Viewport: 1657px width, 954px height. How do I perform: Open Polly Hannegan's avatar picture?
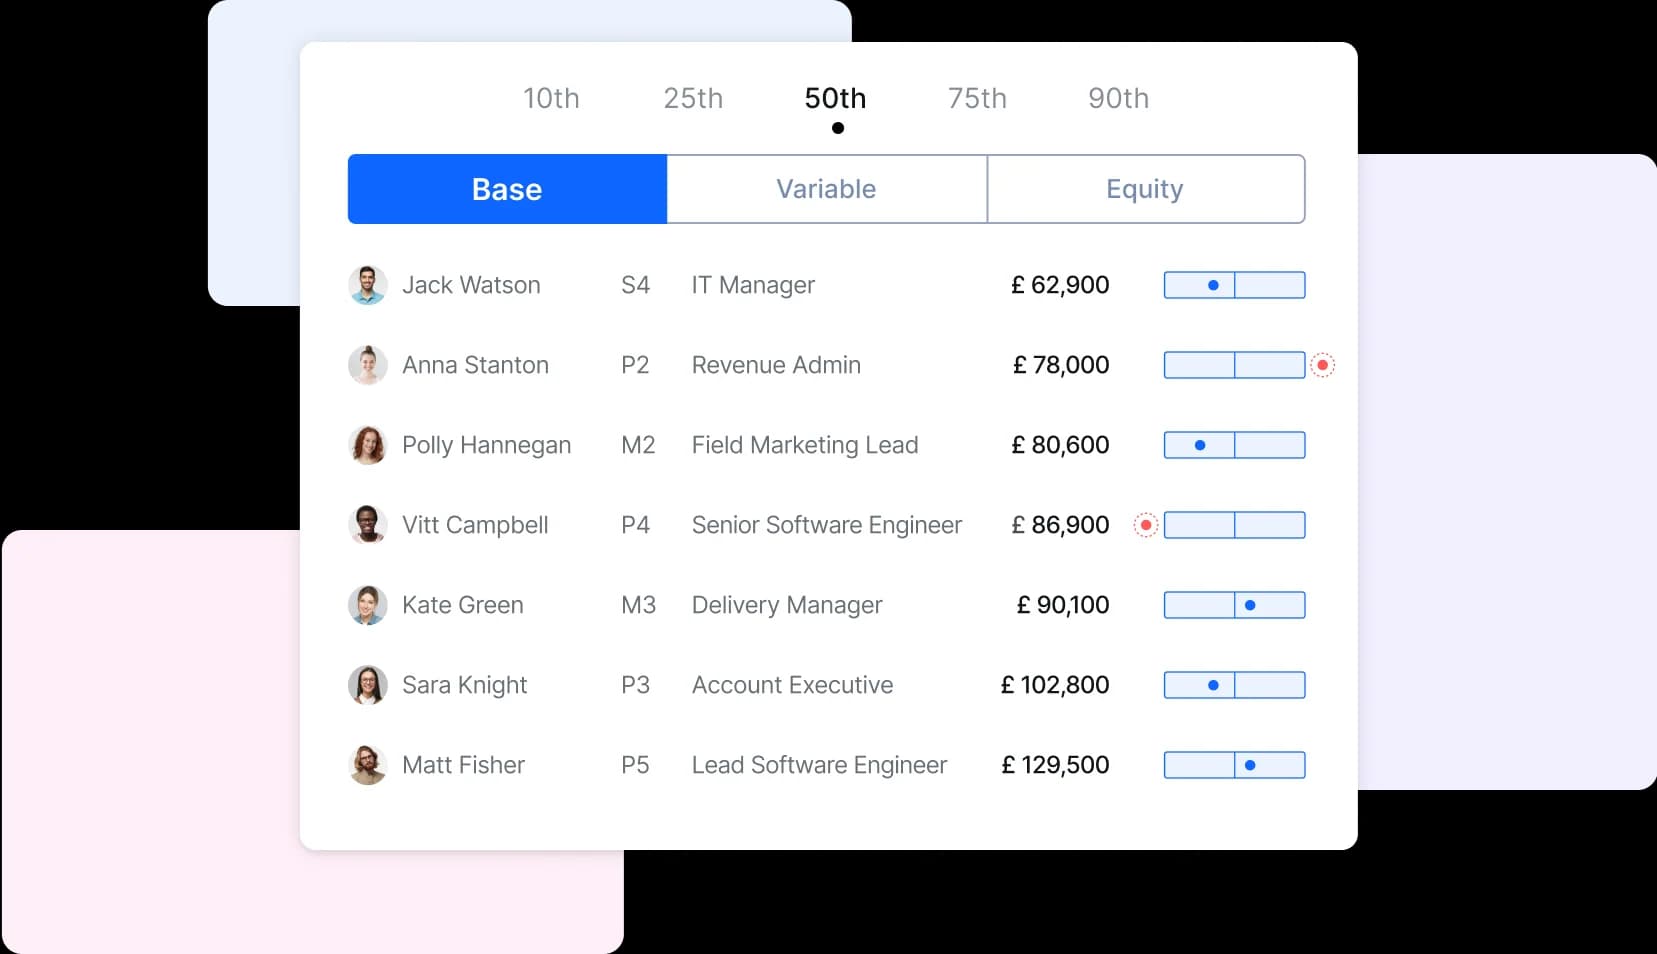(x=368, y=445)
